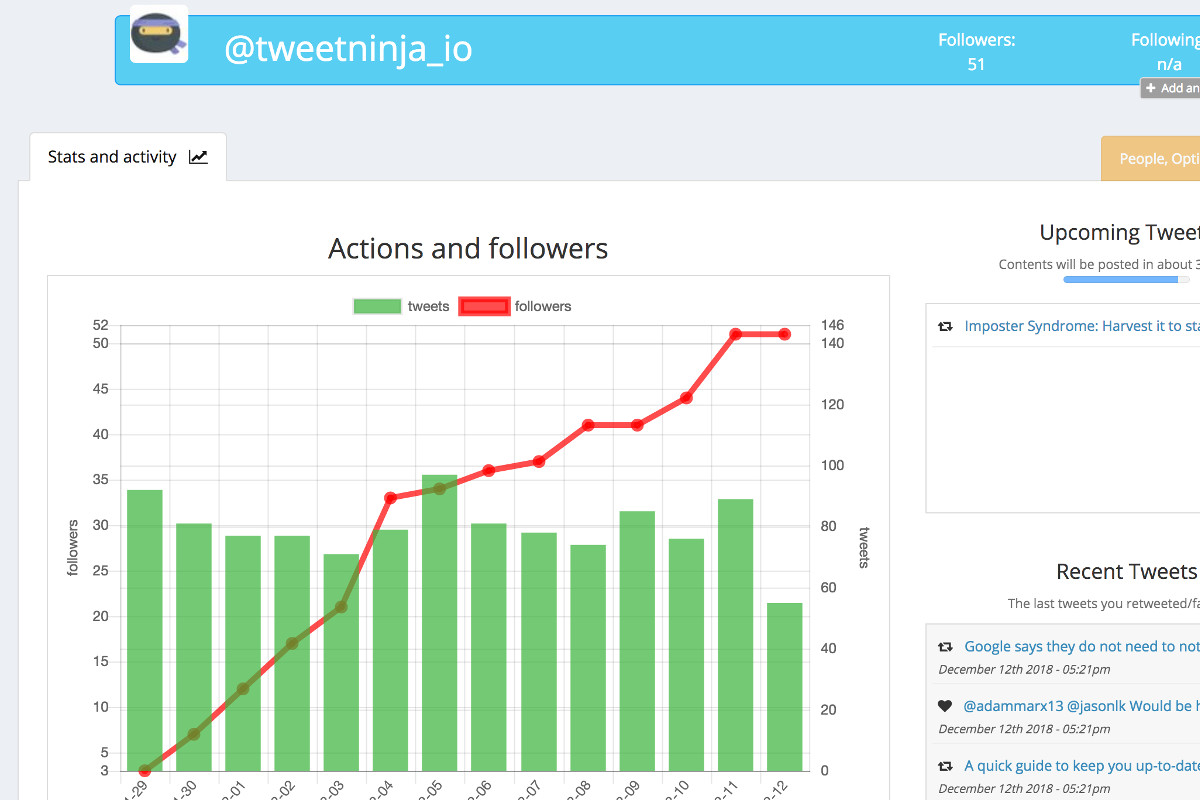Open the Stats and activity tab
1200x800 pixels.
128,157
